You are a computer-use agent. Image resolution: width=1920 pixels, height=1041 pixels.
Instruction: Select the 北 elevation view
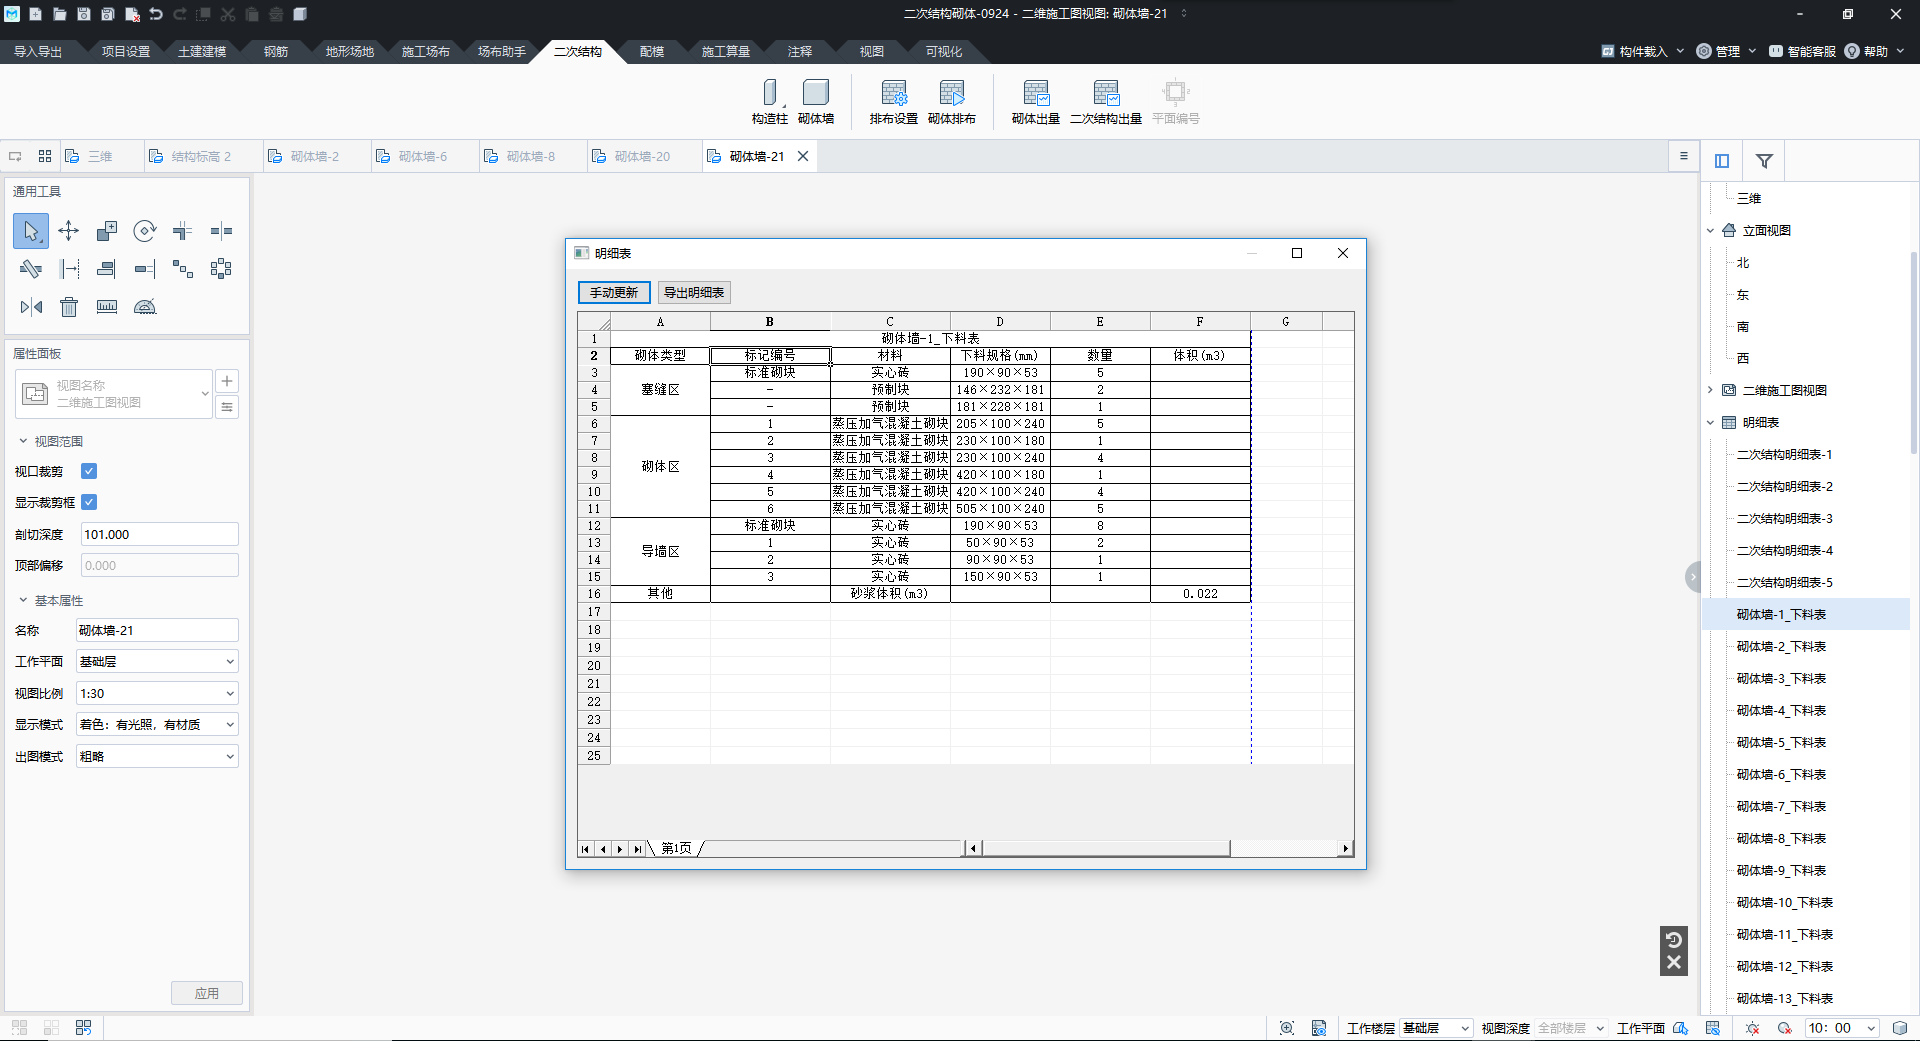coord(1743,263)
